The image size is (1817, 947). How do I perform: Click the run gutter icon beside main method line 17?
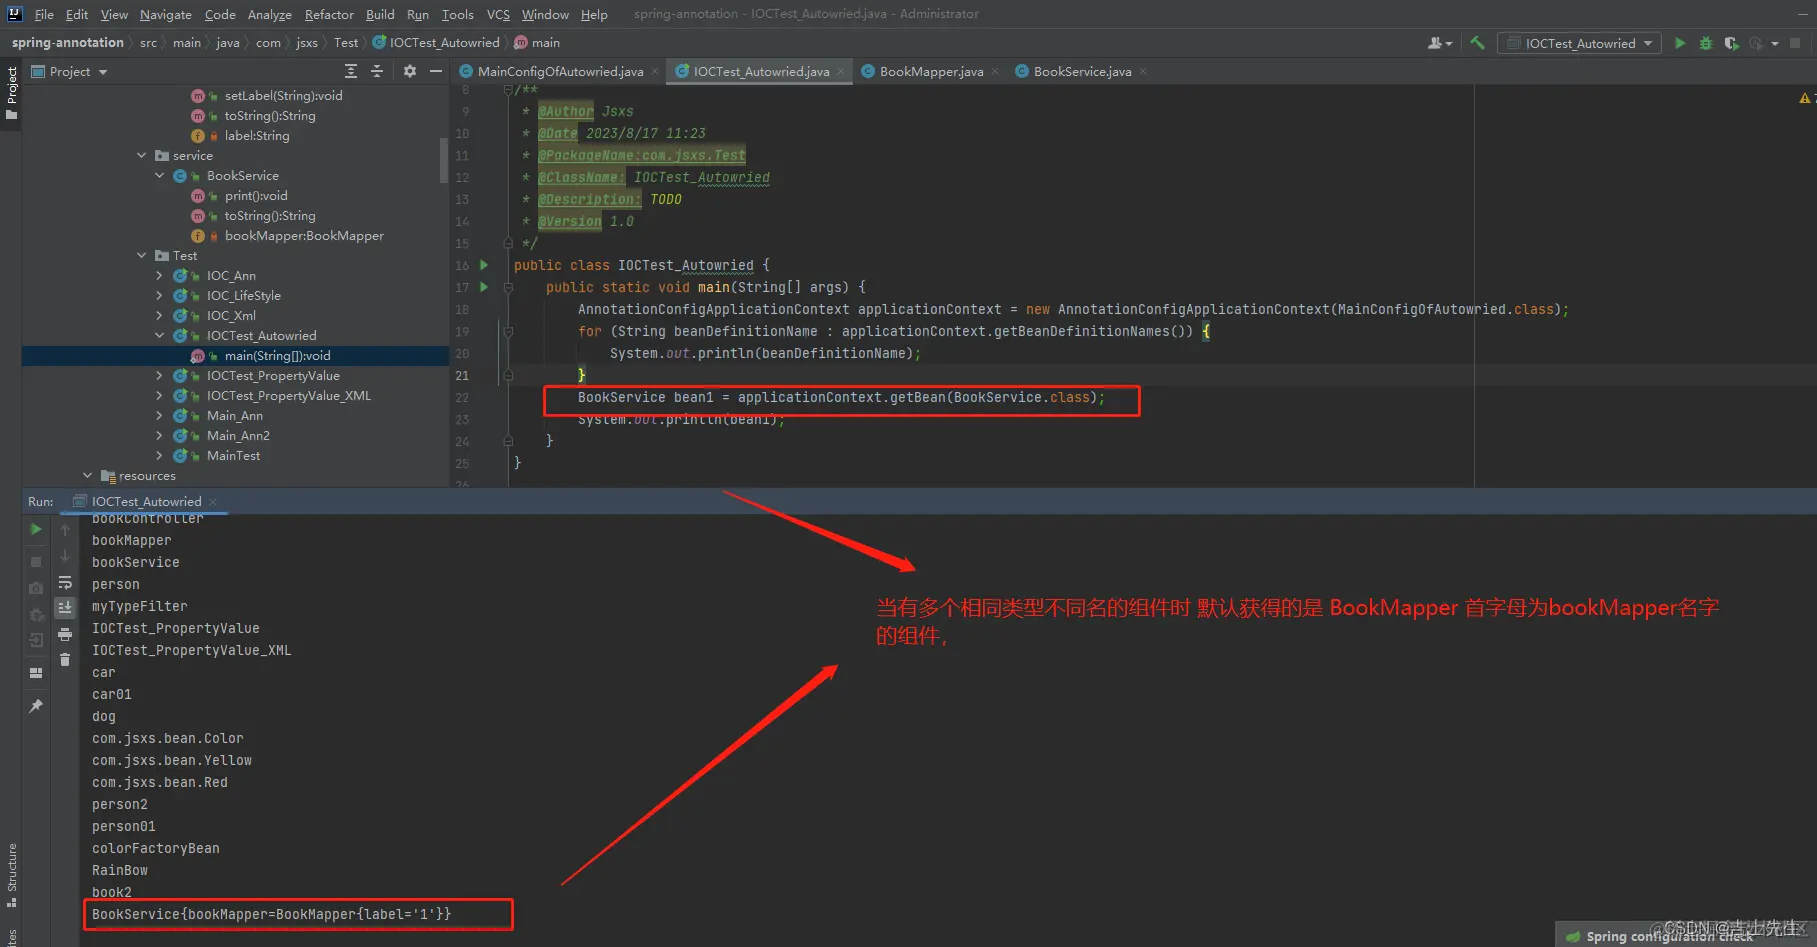tap(484, 287)
